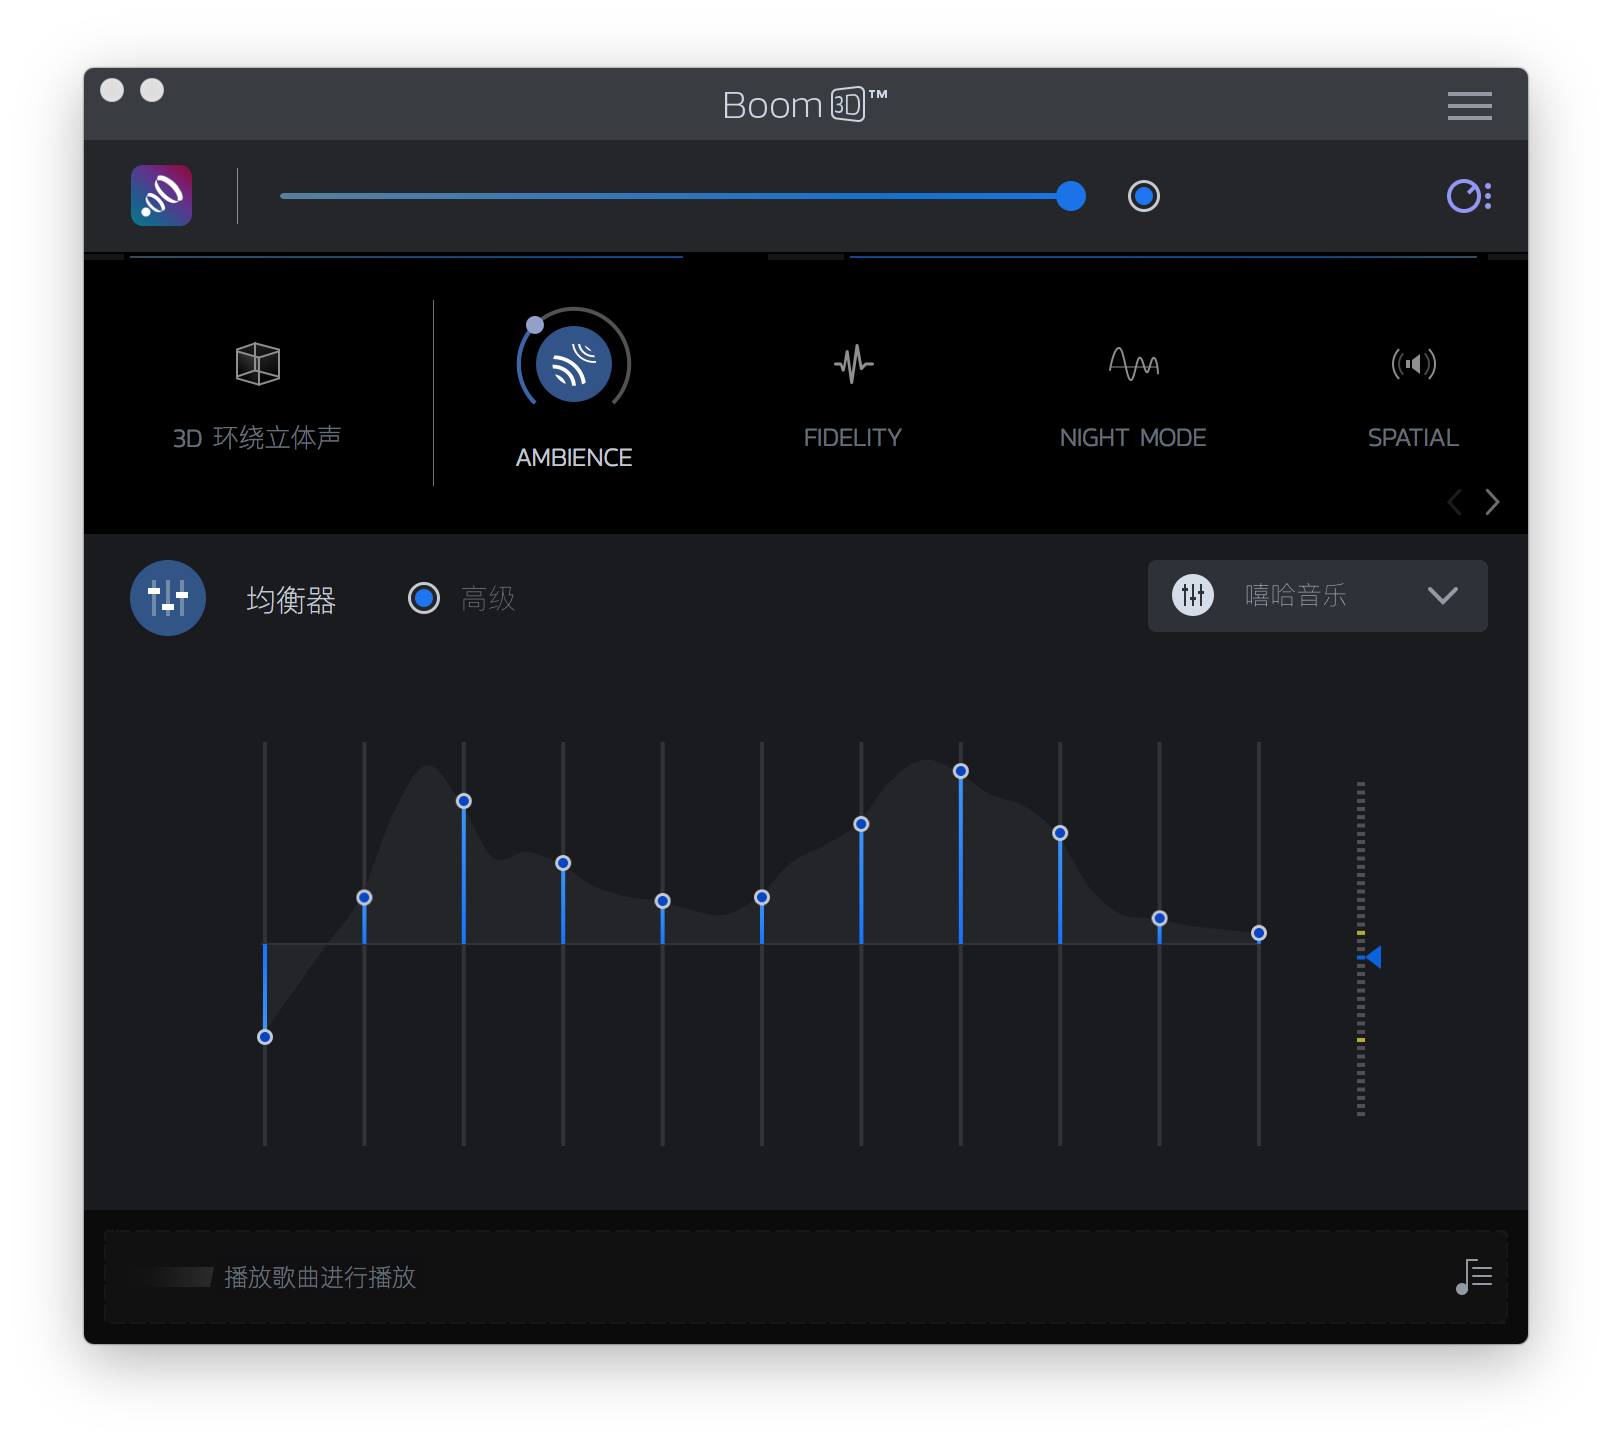Show previous effects with left chevron
The width and height of the screenshot is (1612, 1444).
click(x=1455, y=502)
